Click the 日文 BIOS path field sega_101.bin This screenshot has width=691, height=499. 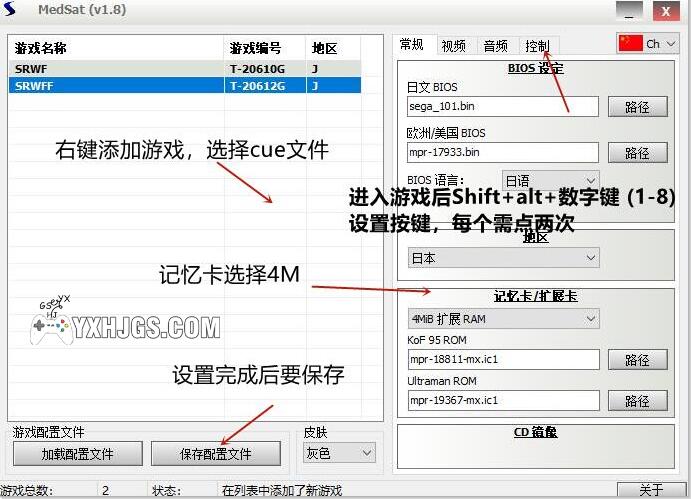[503, 106]
